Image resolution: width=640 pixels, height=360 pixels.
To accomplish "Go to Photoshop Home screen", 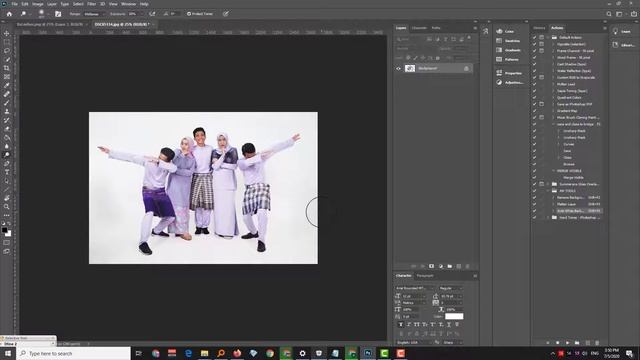I will [x=9, y=14].
